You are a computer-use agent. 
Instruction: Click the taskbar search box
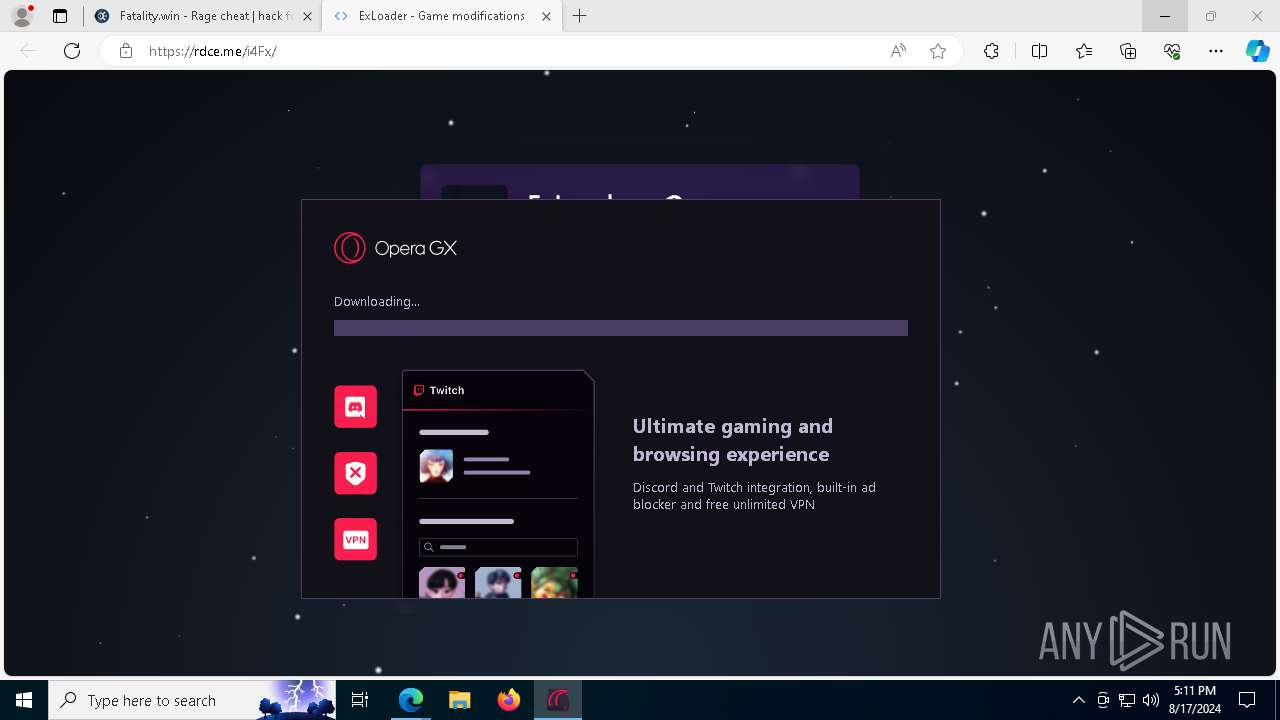tap(192, 700)
